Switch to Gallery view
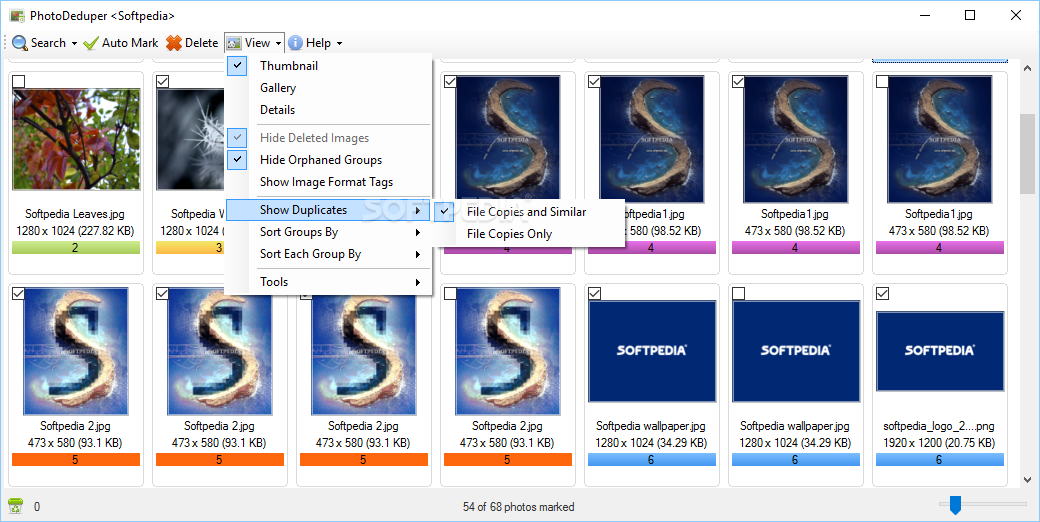This screenshot has height=522, width=1040. (329, 88)
